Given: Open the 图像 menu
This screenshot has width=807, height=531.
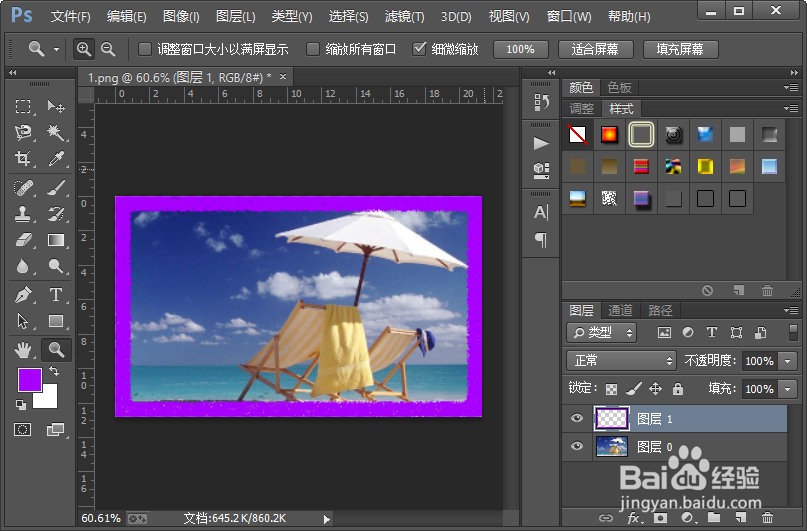Looking at the screenshot, I should (x=181, y=16).
